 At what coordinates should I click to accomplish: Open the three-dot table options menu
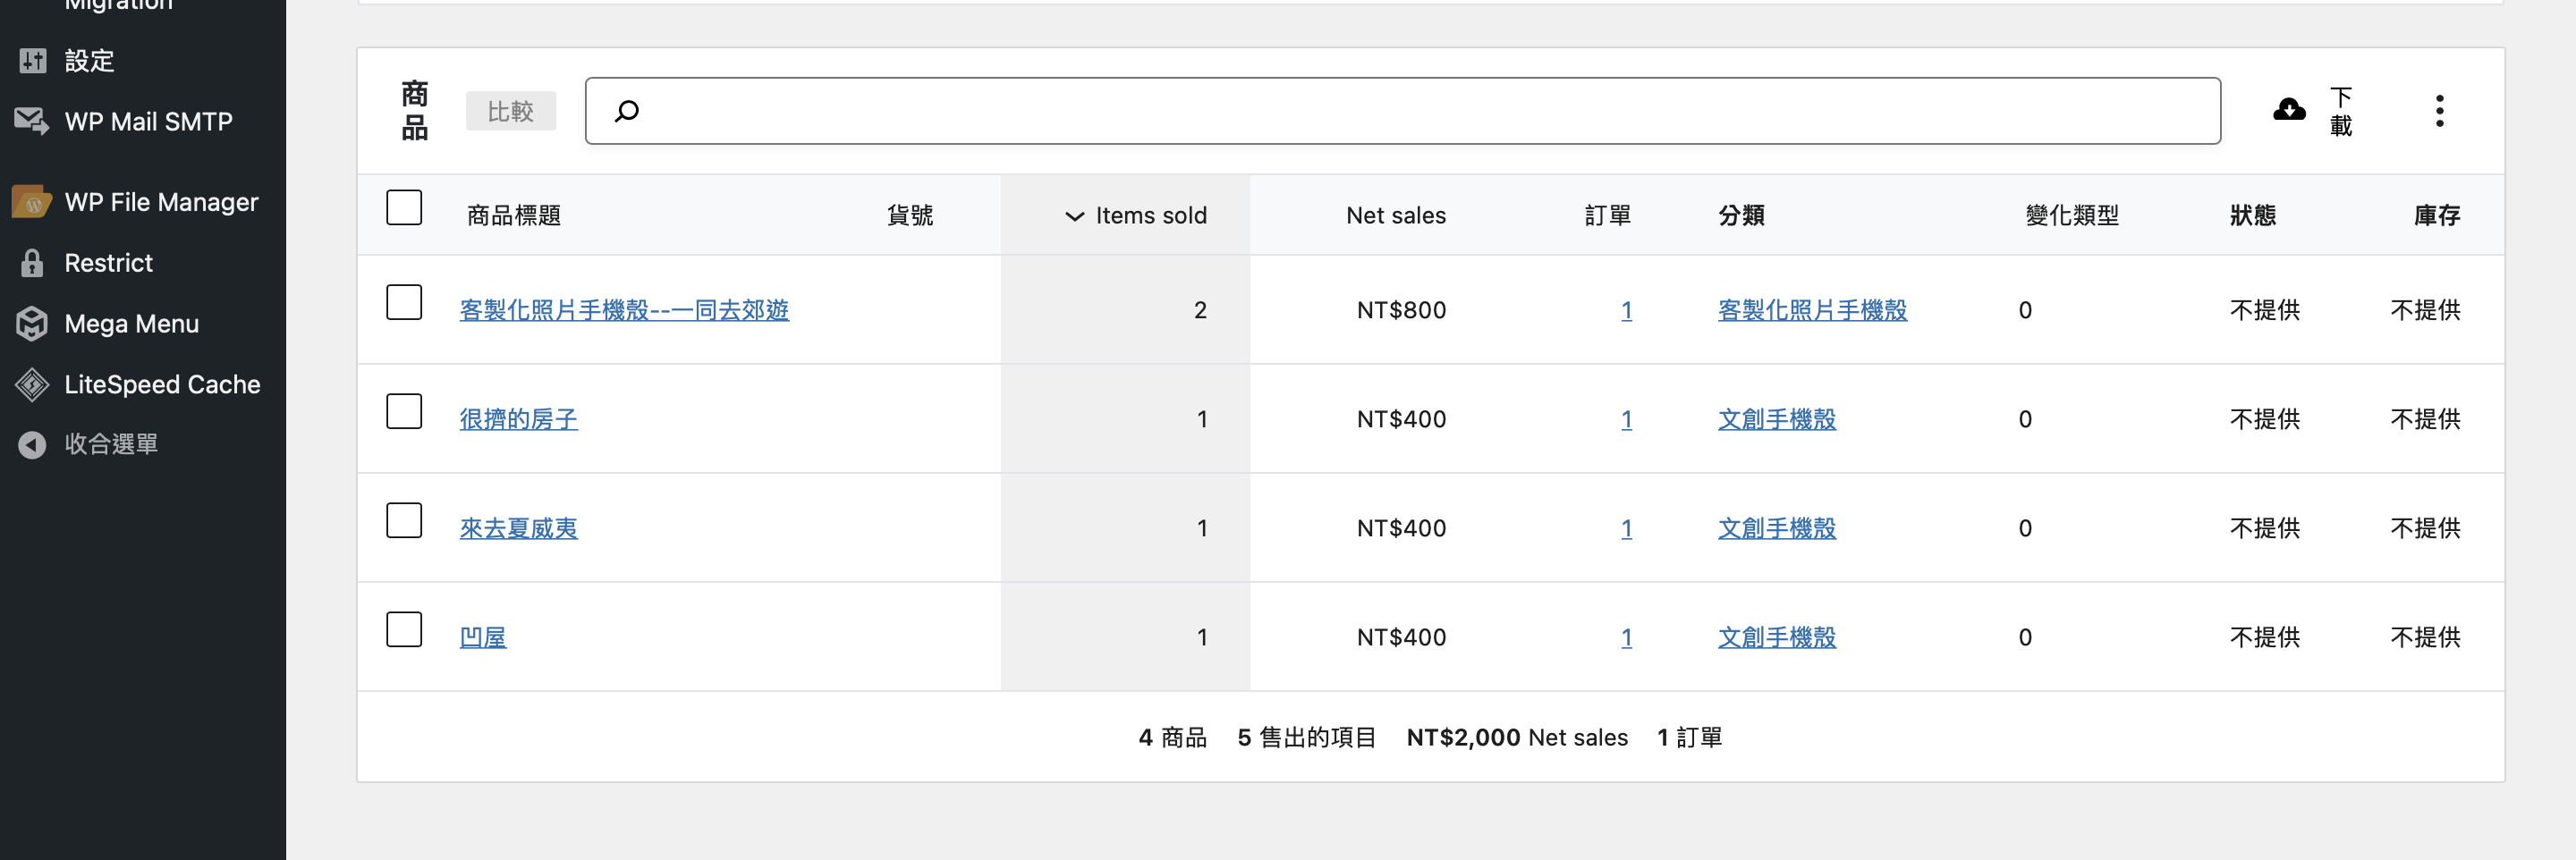pyautogui.click(x=2439, y=111)
